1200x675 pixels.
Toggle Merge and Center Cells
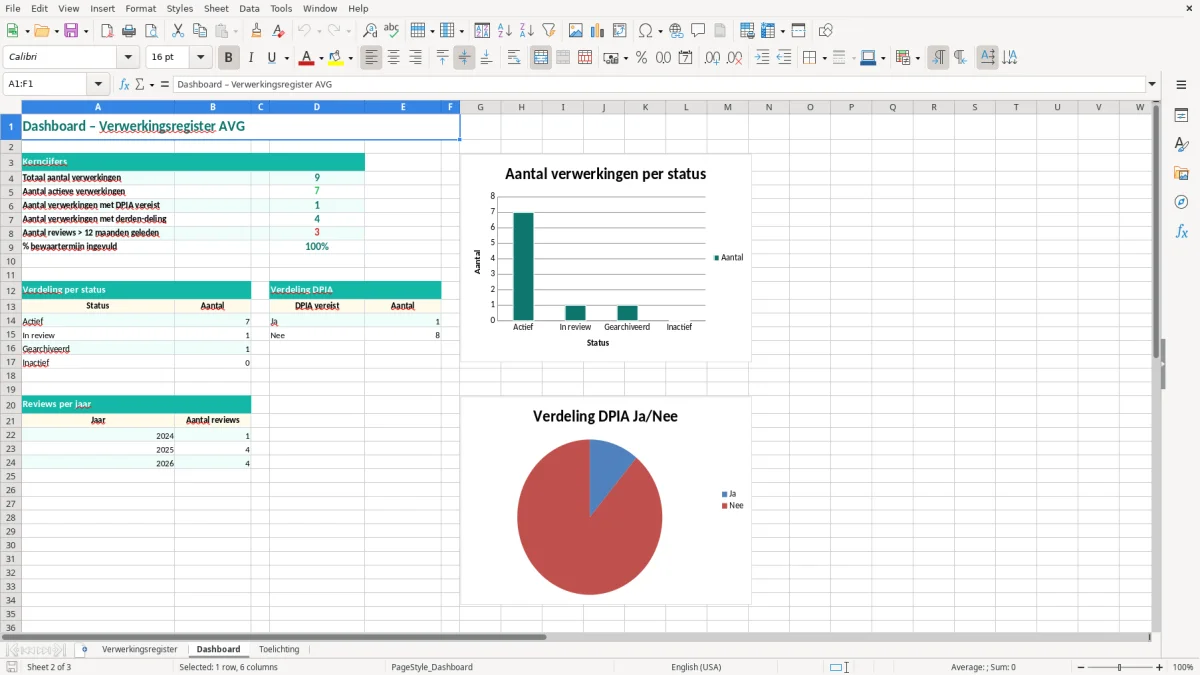pos(541,58)
